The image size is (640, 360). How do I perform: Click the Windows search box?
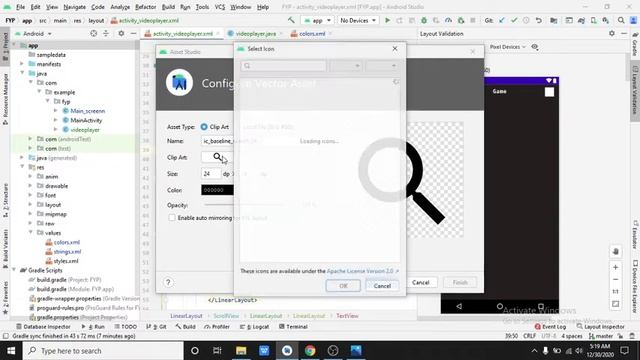click(103, 351)
